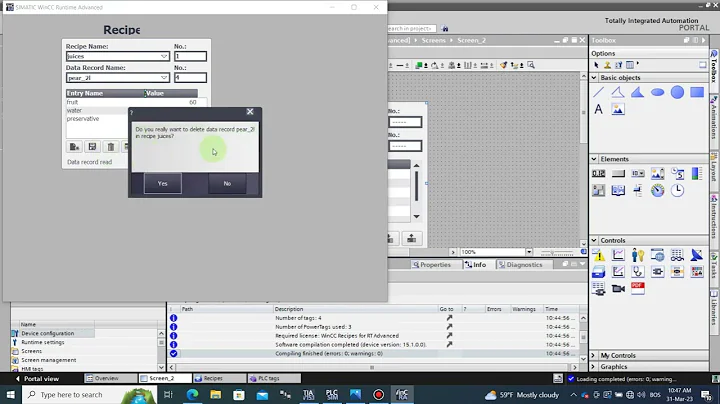Choose the PDF view control
This screenshot has height=404, width=720.
point(638,289)
